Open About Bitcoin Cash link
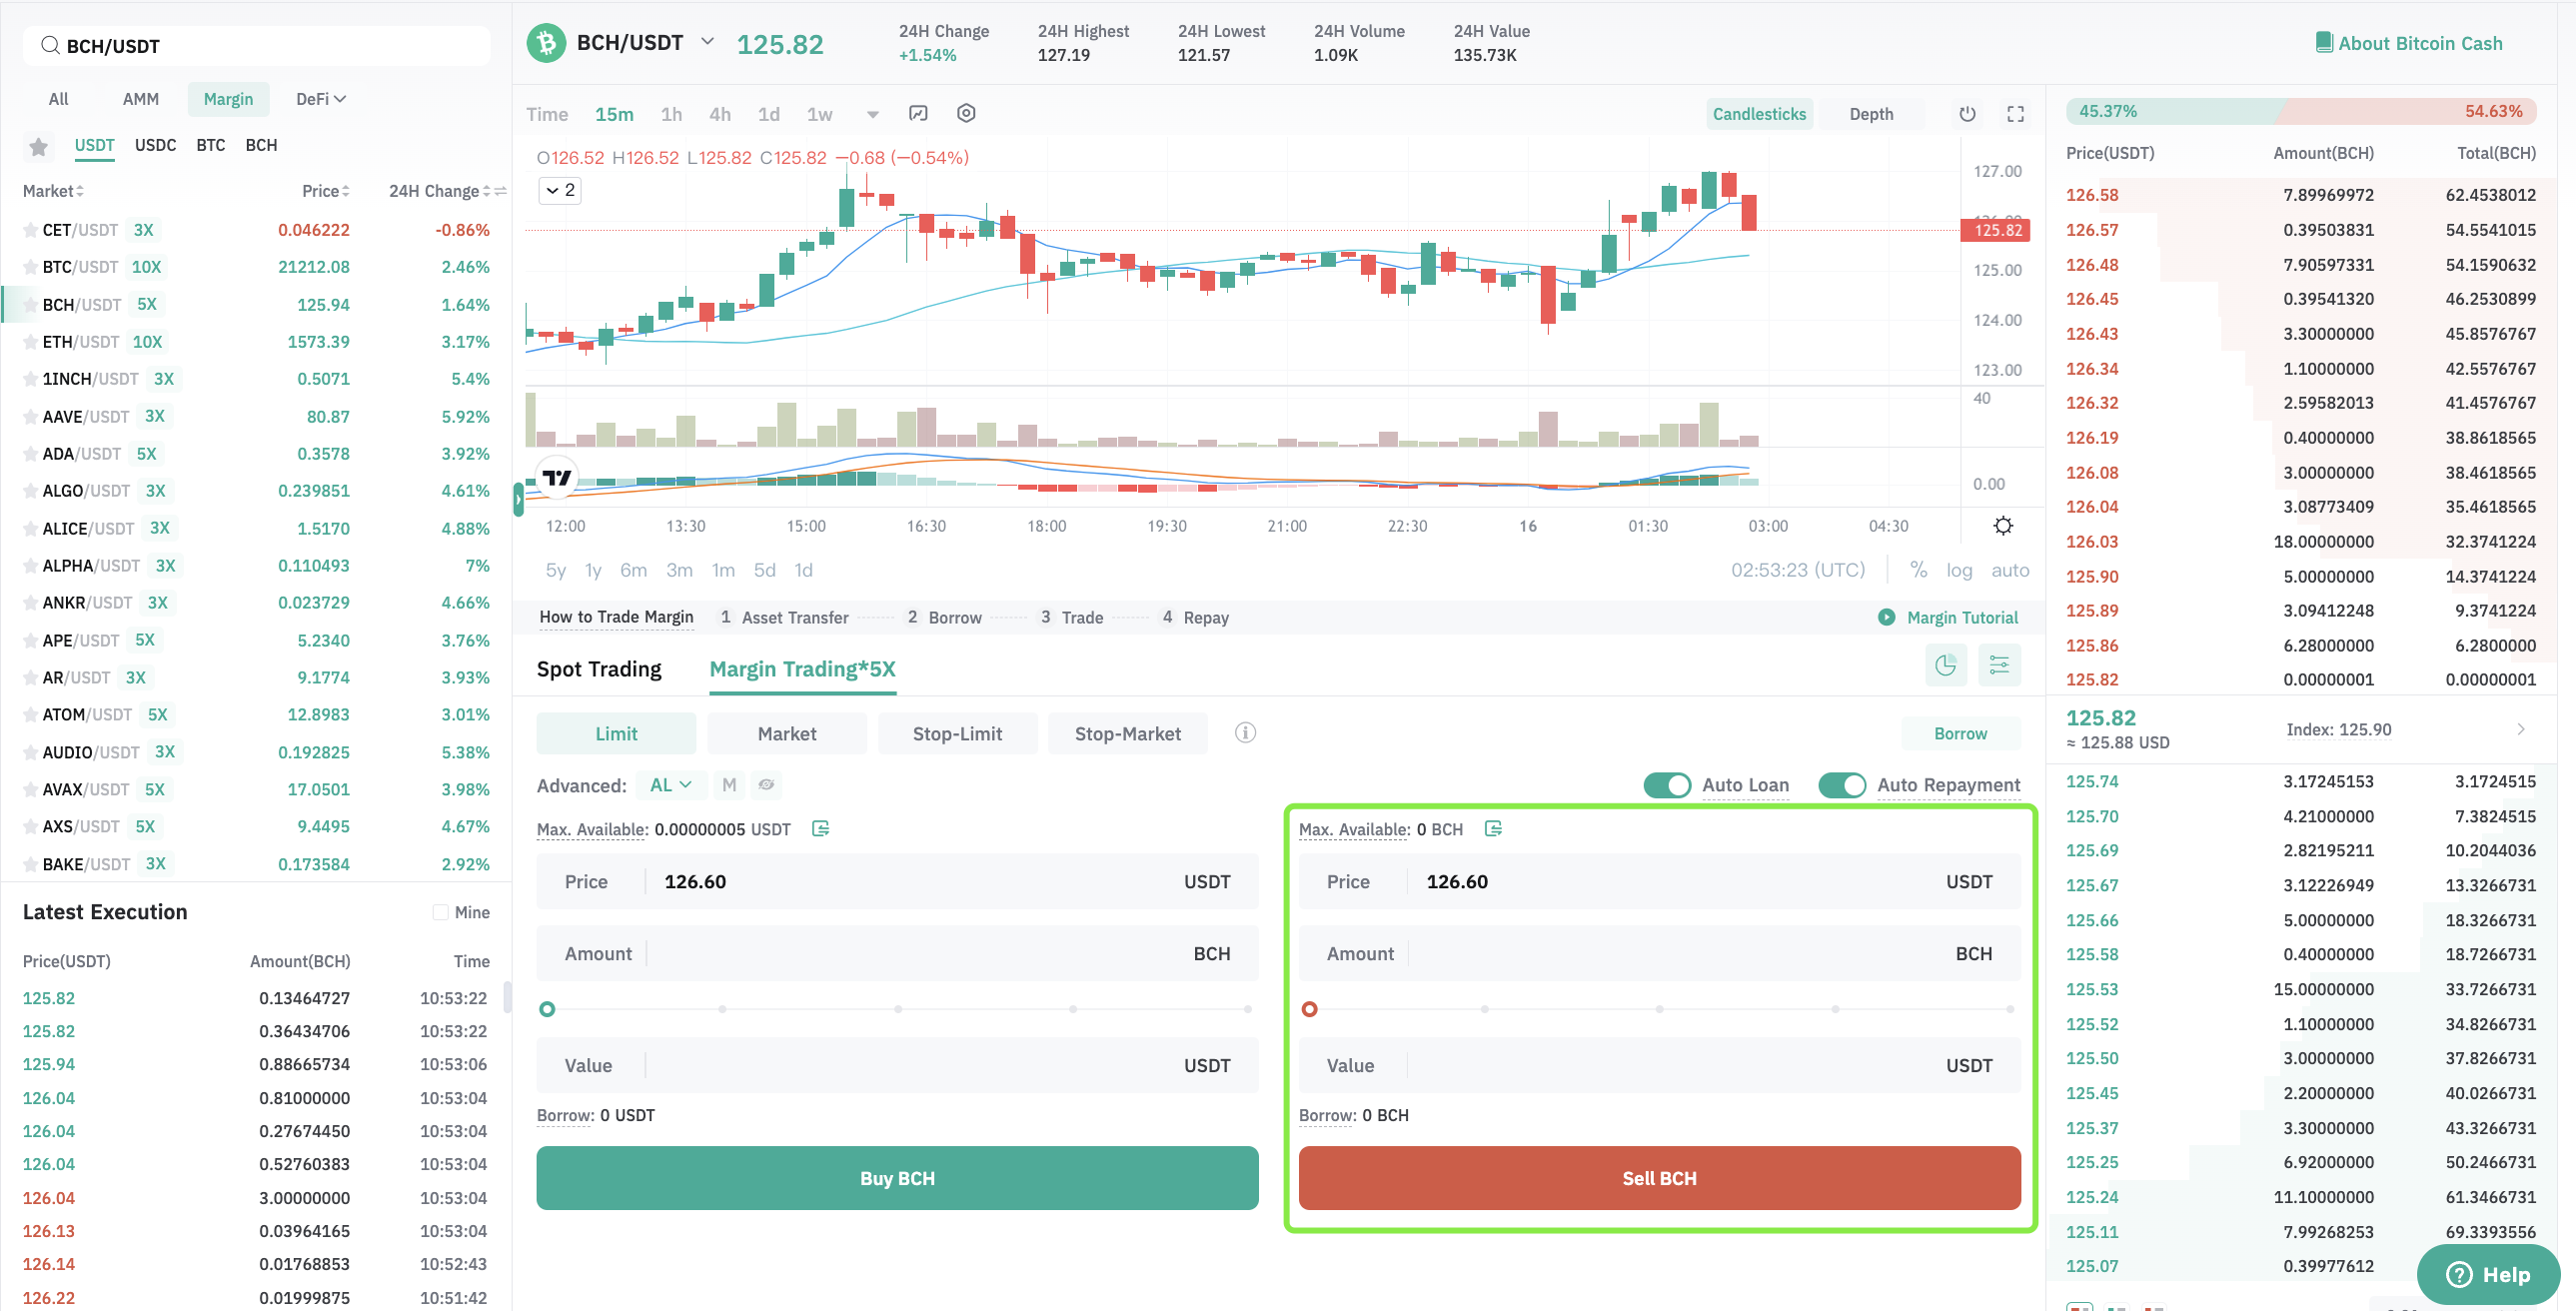 click(2420, 43)
